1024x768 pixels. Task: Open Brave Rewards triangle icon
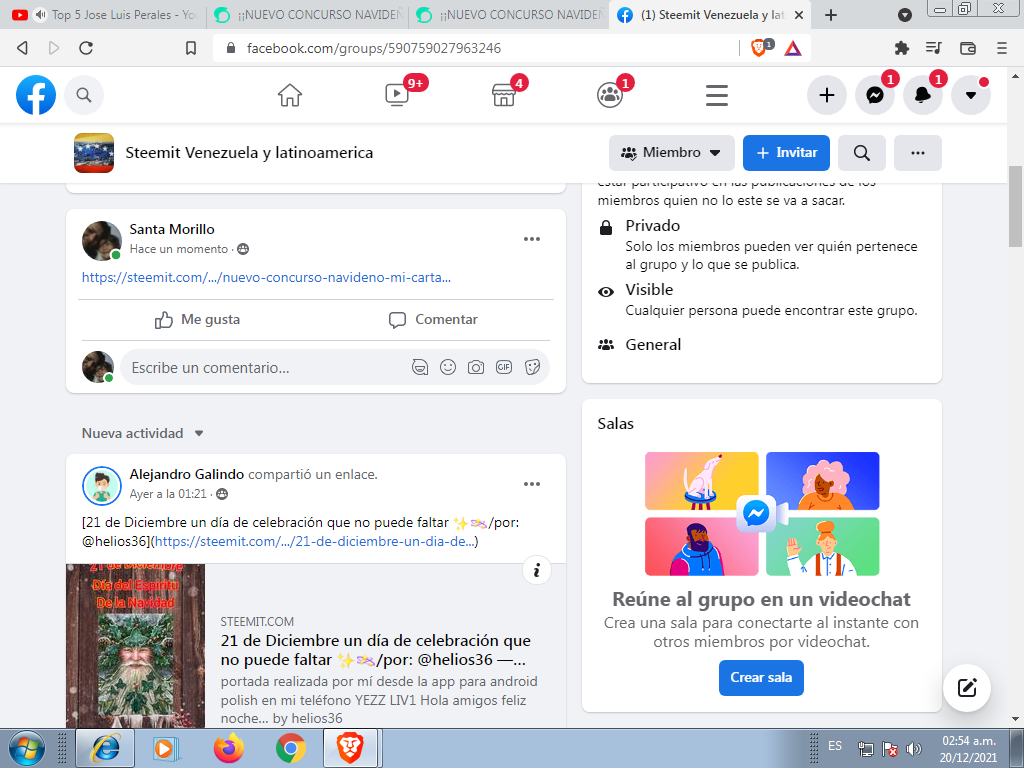[793, 48]
